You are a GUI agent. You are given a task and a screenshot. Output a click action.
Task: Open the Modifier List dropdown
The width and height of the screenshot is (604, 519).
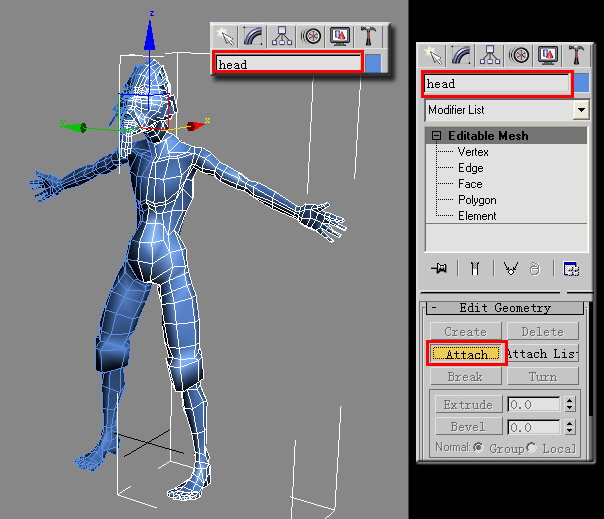(x=581, y=110)
